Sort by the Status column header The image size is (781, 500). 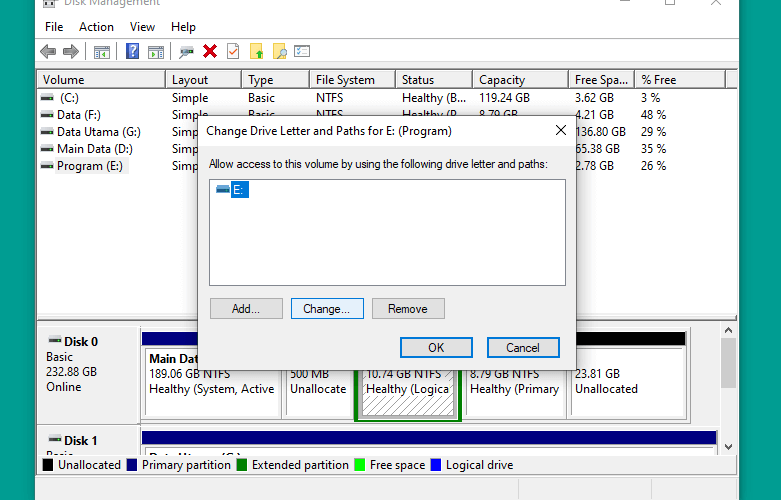[x=434, y=80]
